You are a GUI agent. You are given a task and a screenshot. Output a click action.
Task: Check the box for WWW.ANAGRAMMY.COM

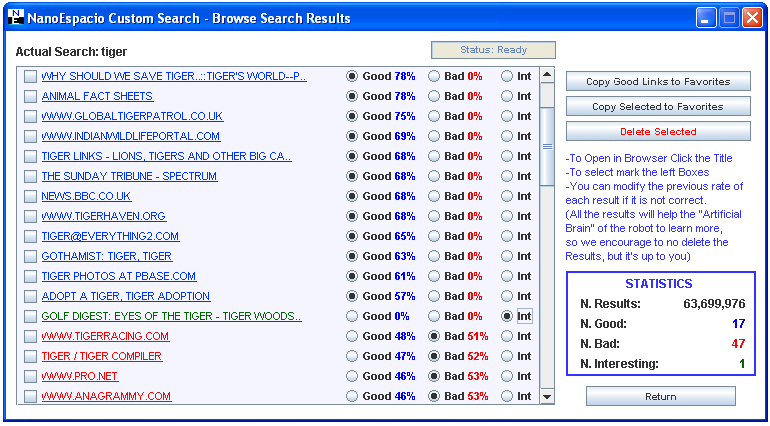tap(30, 397)
